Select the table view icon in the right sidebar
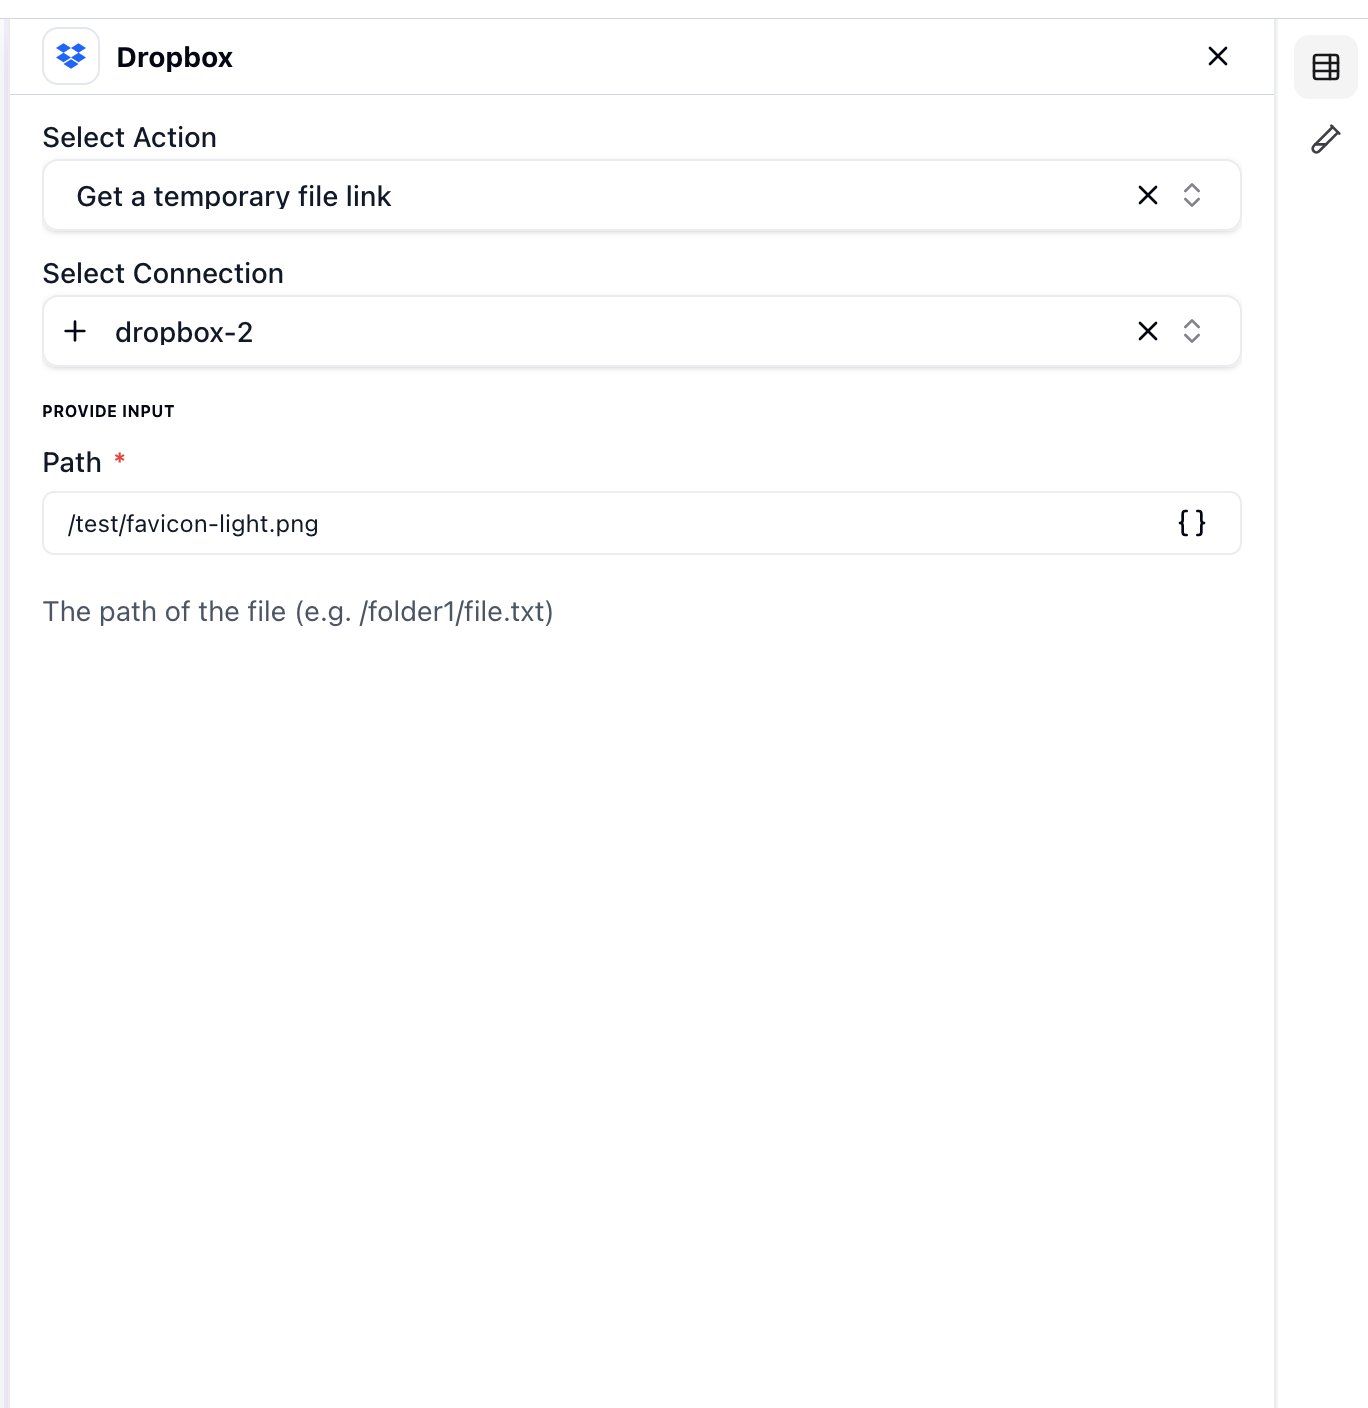The height and width of the screenshot is (1408, 1368). [1325, 67]
